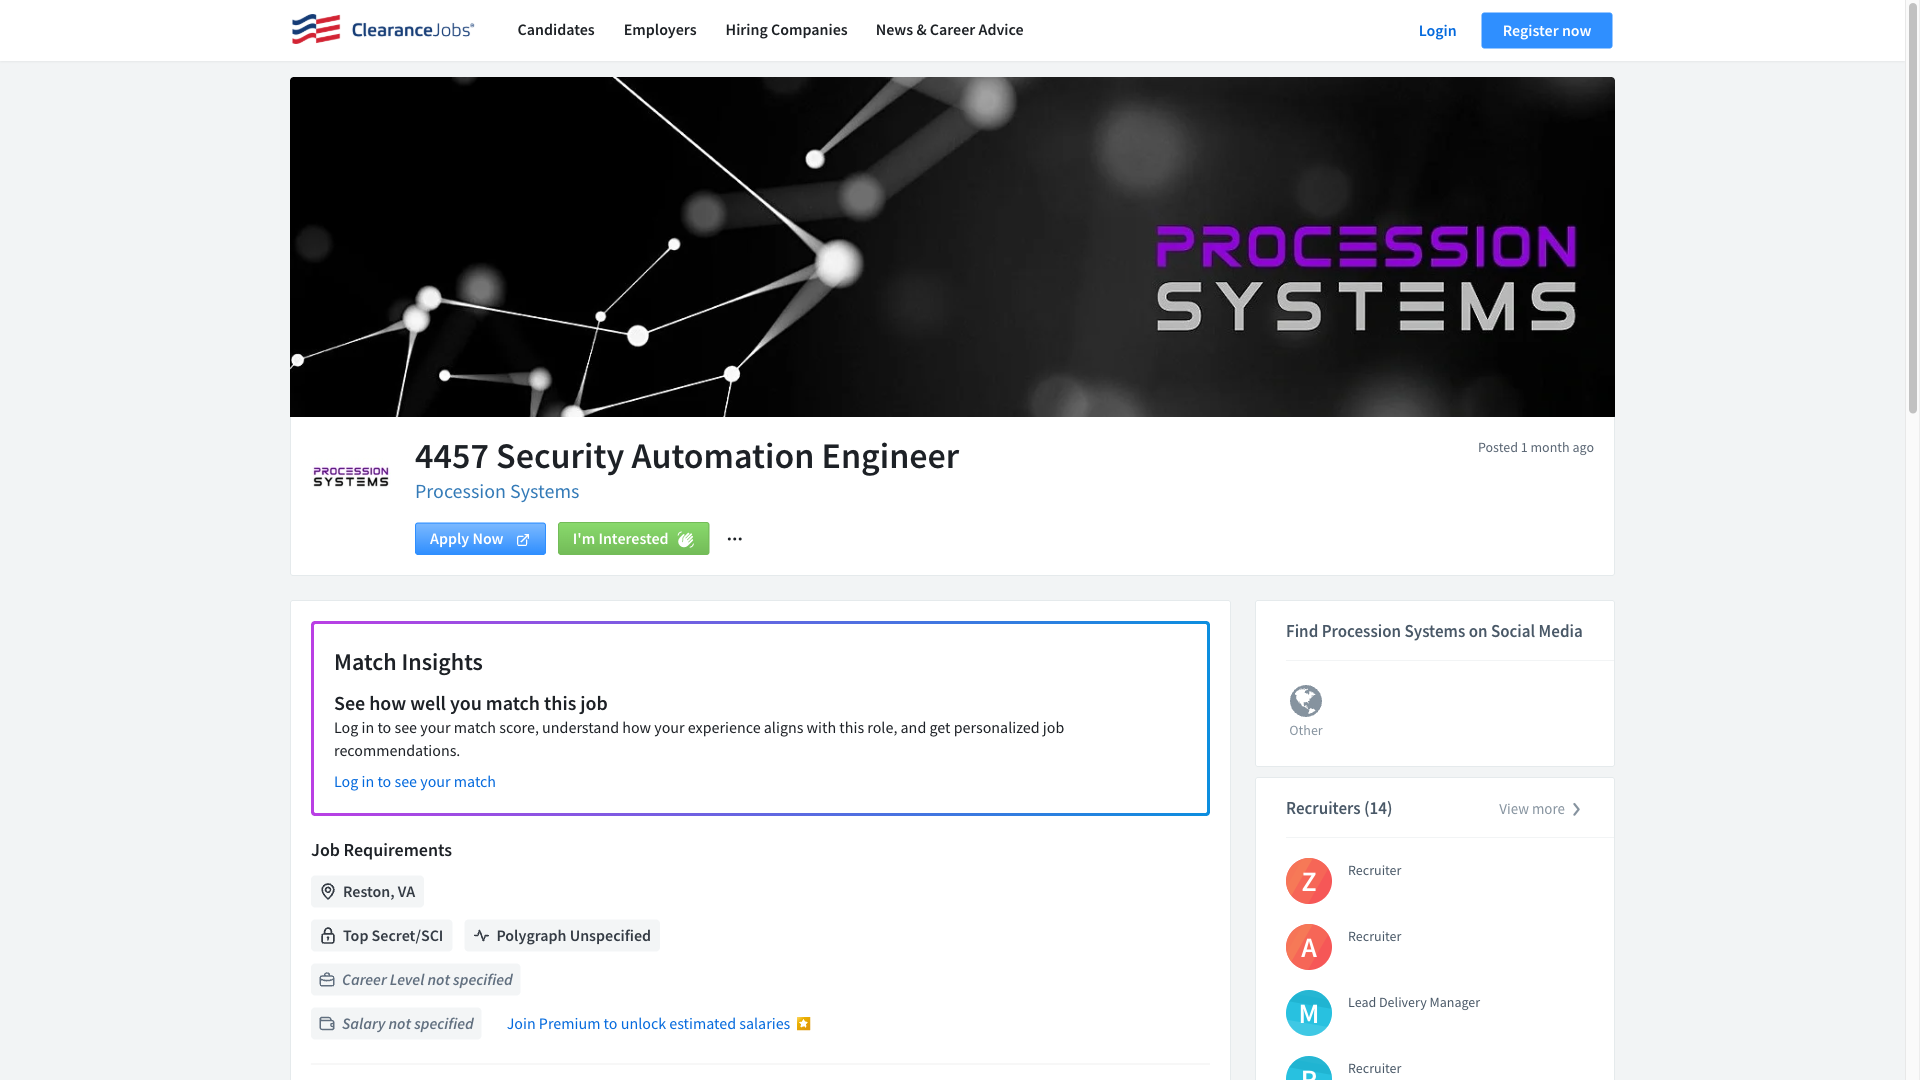
Task: Open News & Career Advice menu
Action: 949,30
